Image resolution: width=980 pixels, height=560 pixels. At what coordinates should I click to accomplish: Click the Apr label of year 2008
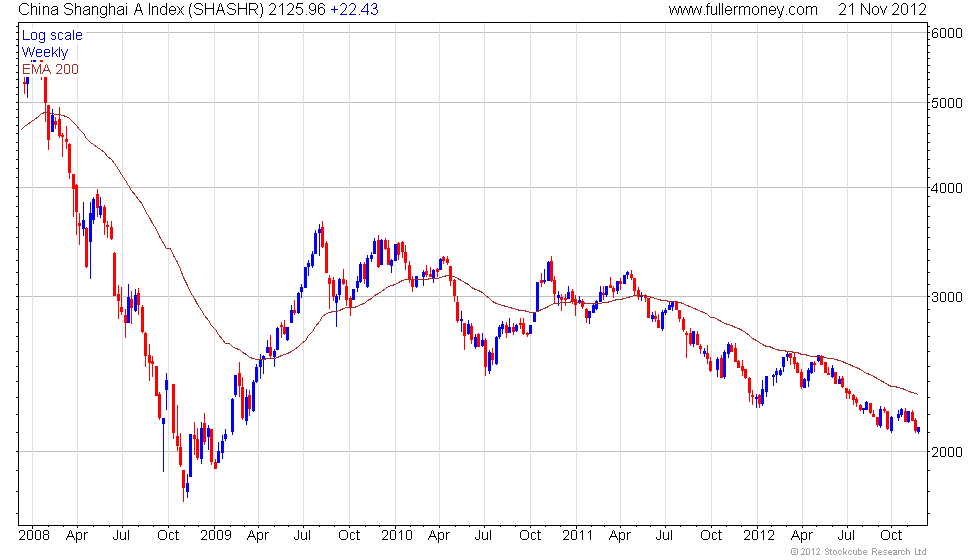(x=77, y=536)
